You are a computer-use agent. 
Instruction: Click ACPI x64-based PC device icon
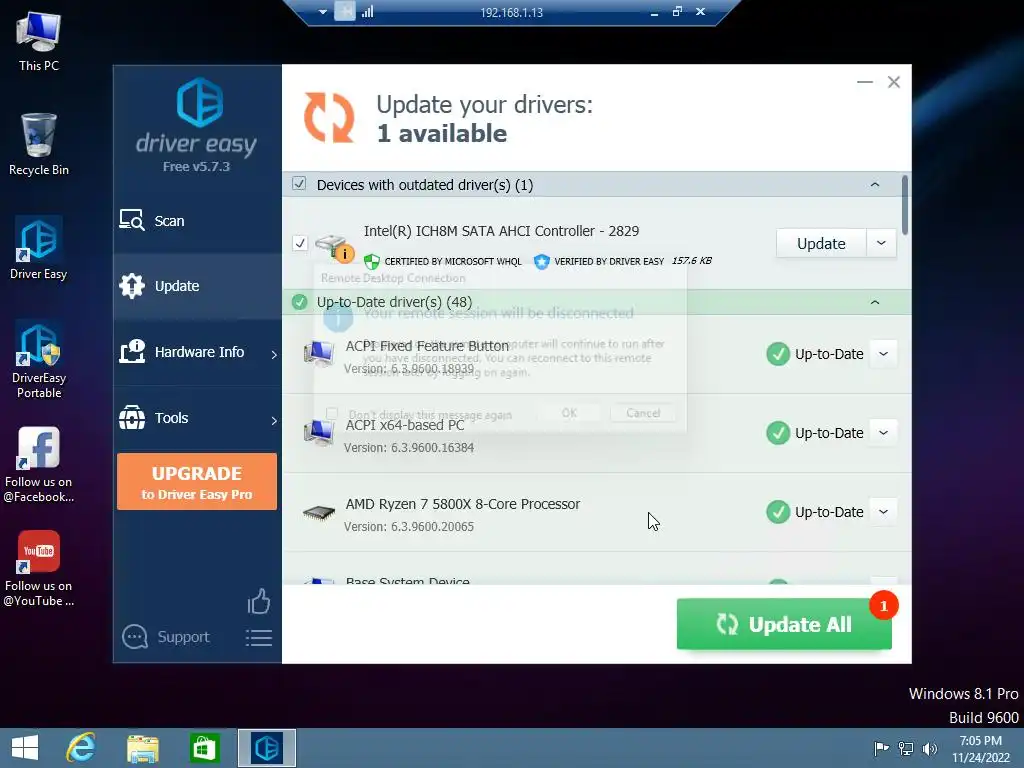click(x=319, y=433)
